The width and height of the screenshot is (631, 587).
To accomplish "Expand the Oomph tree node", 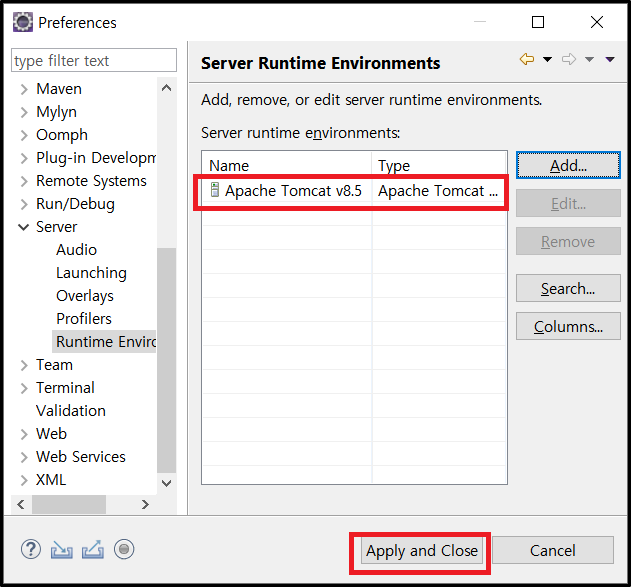I will pos(24,135).
